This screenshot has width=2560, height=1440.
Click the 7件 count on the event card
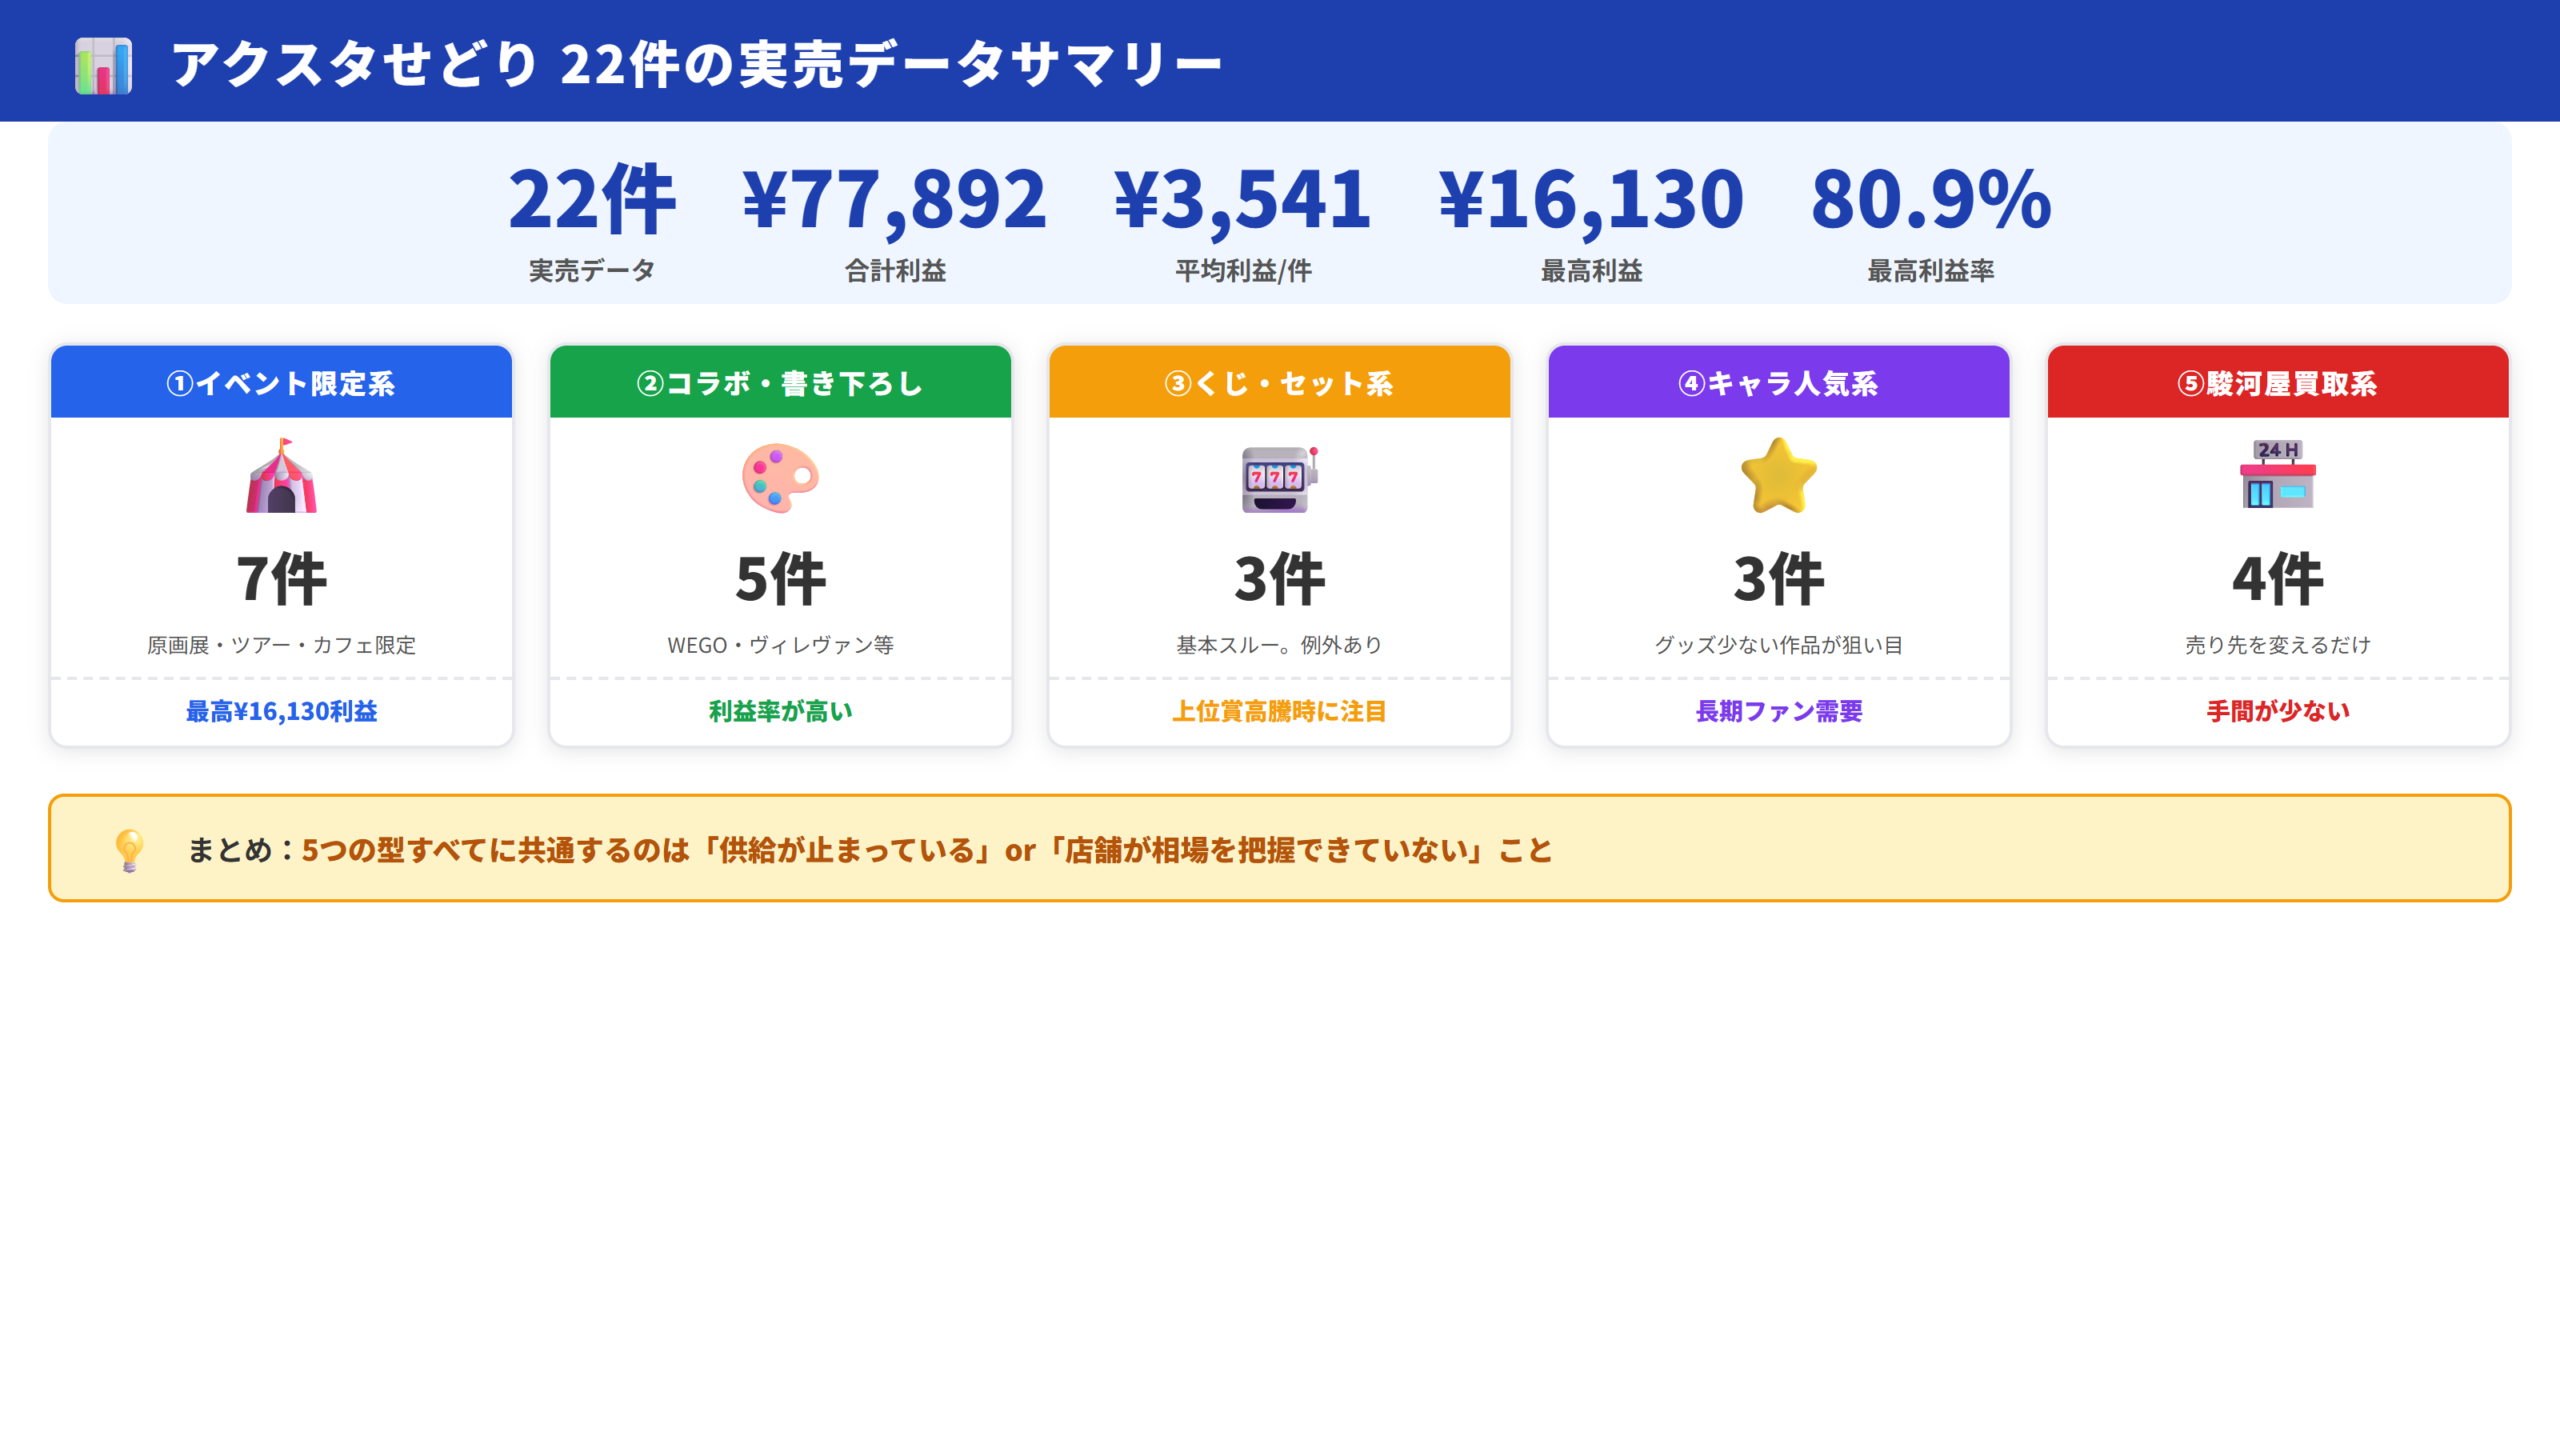point(281,577)
